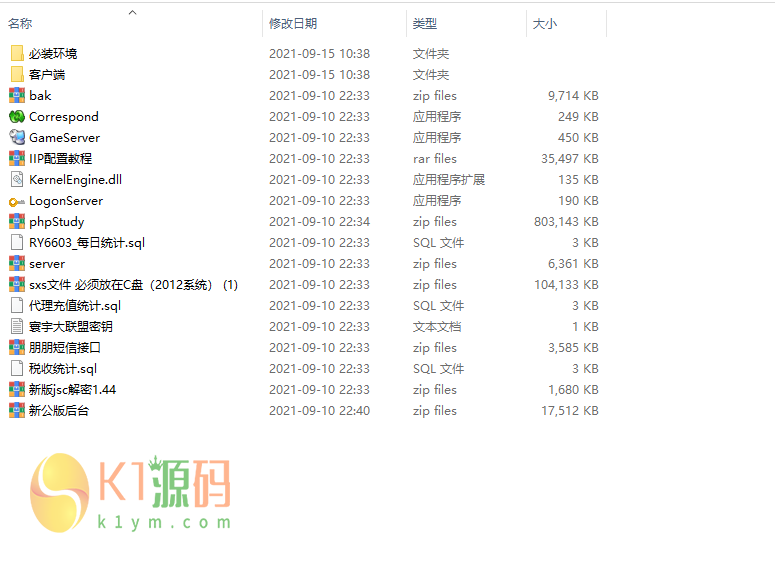The width and height of the screenshot is (775, 563).
Task: Click the 新公版后台 archive icon
Action: [x=17, y=411]
